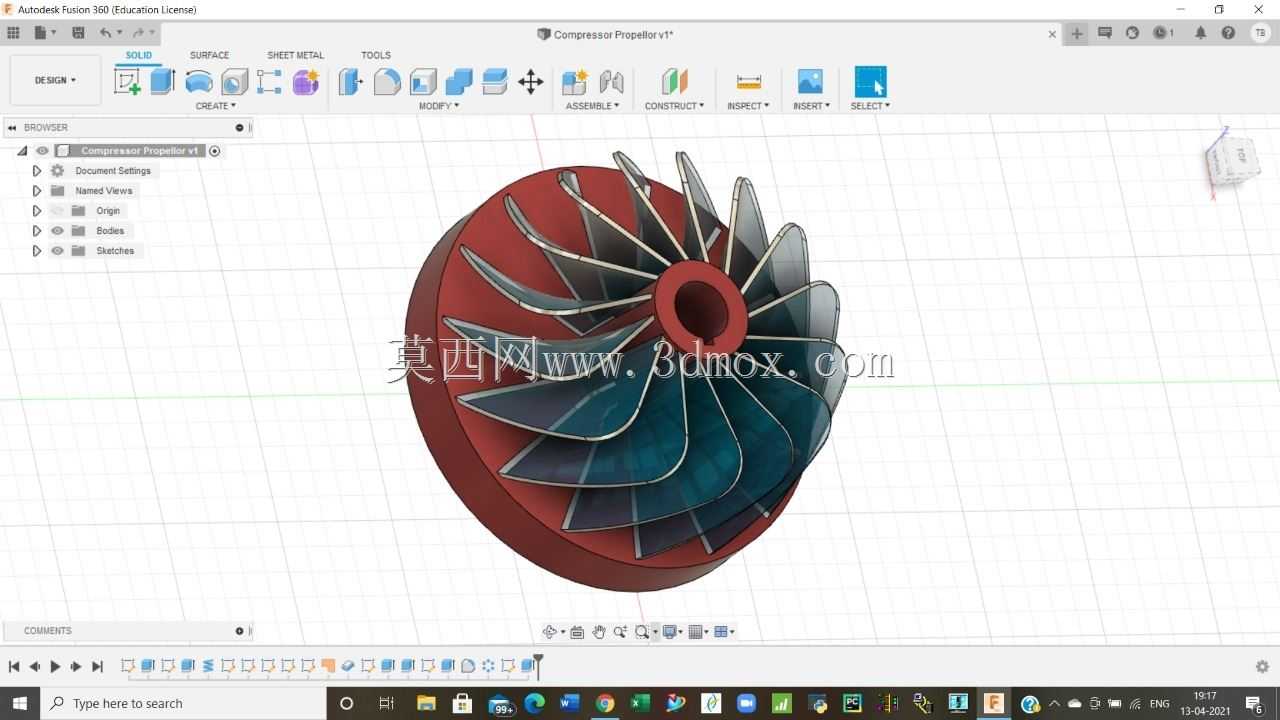Activate the Compressor Propellor v1 component radio

click(x=215, y=151)
